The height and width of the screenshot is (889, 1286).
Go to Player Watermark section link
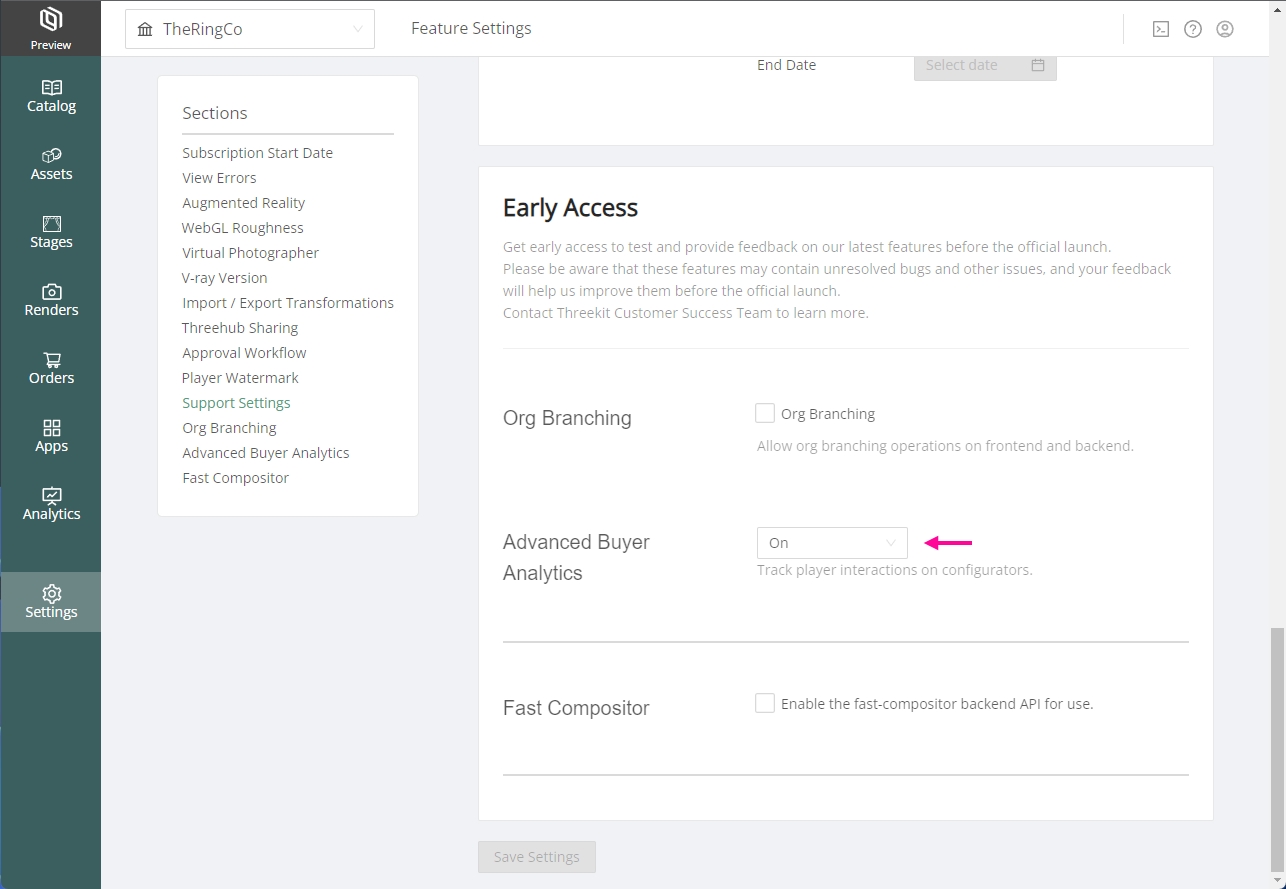click(x=240, y=378)
